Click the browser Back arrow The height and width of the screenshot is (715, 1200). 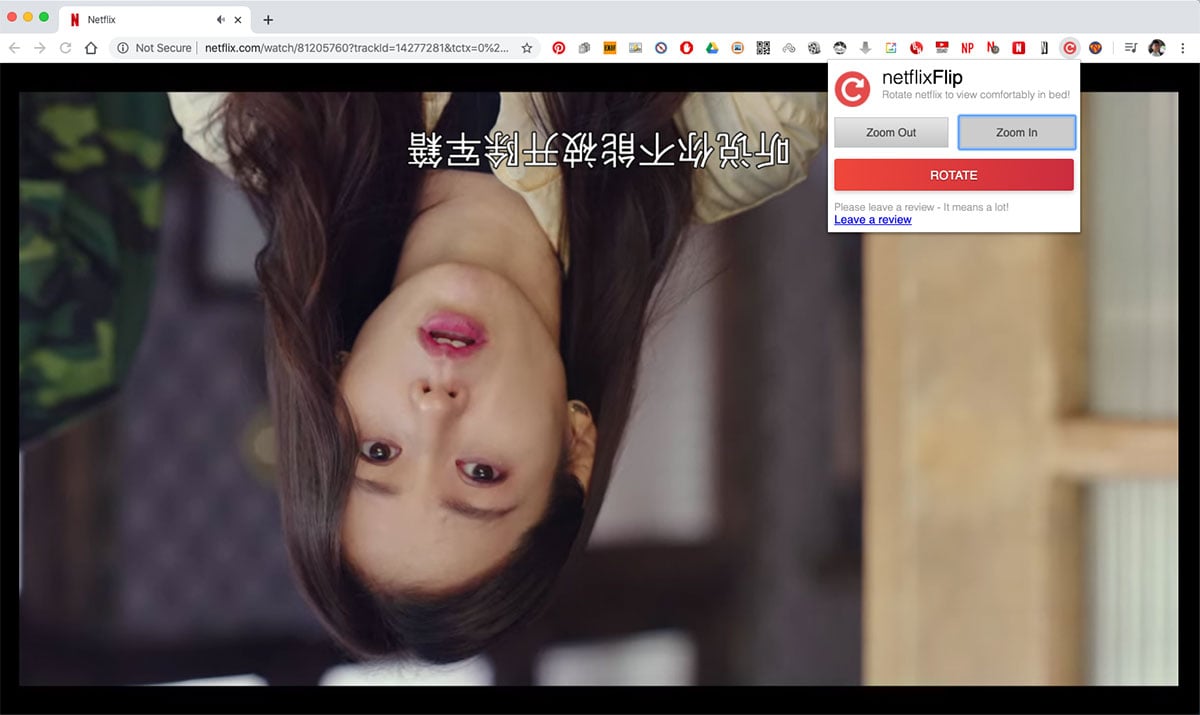pyautogui.click(x=15, y=47)
